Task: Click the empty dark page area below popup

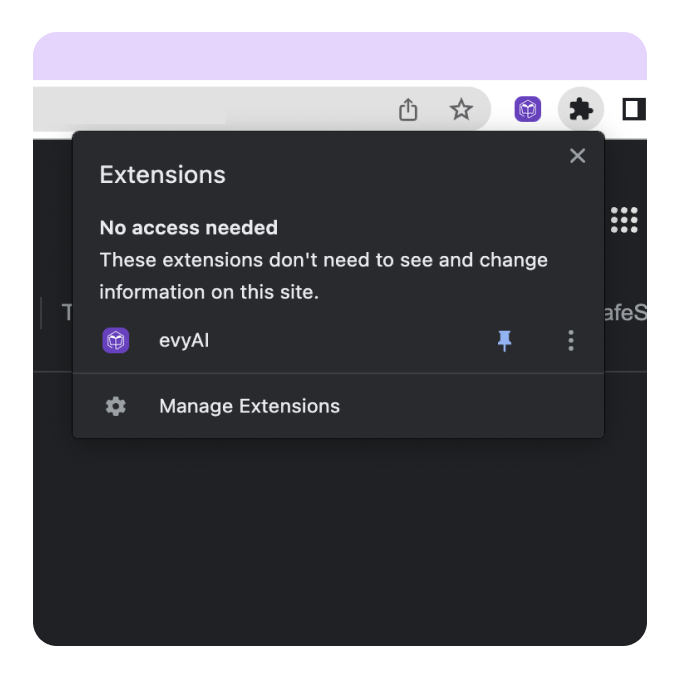Action: [340, 540]
